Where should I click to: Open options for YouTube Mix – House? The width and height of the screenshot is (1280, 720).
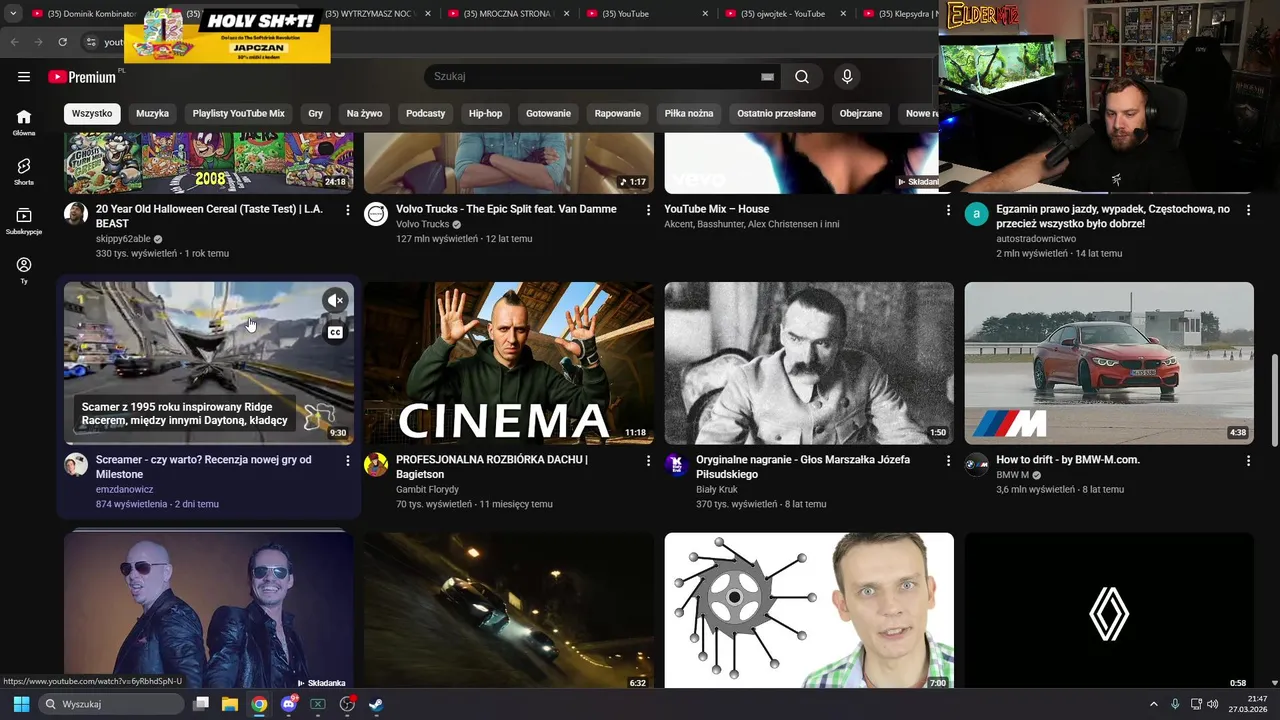pyautogui.click(x=948, y=210)
